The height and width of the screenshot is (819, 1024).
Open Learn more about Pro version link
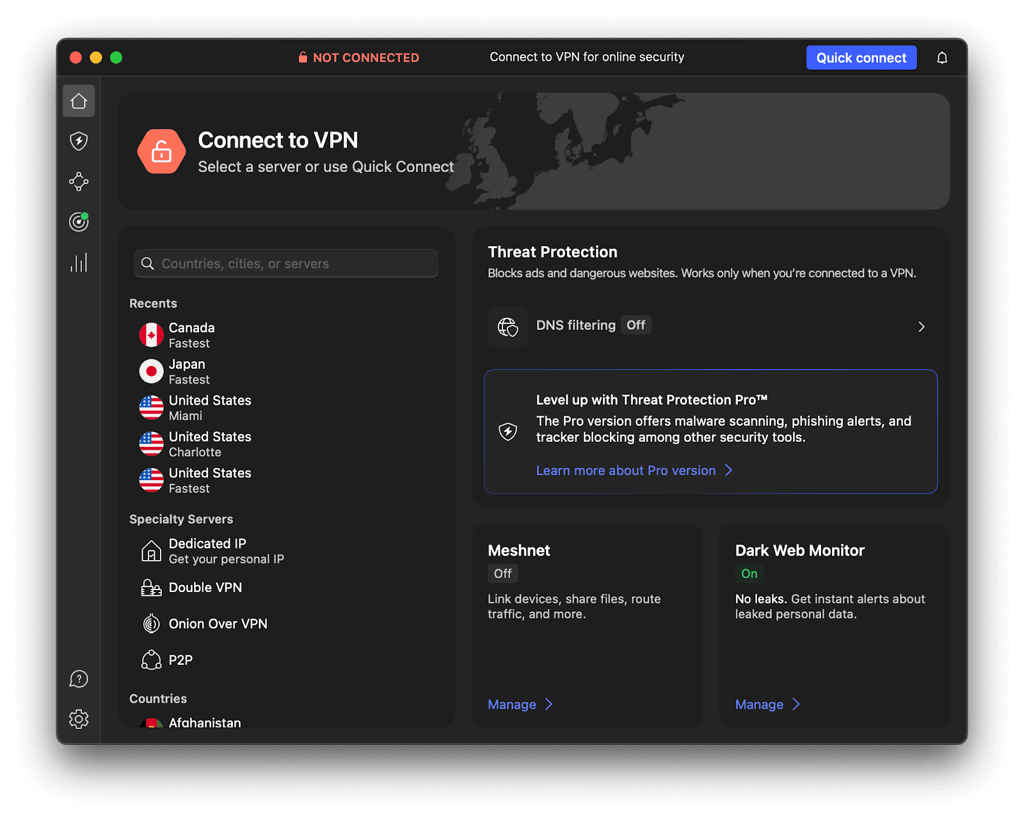626,470
